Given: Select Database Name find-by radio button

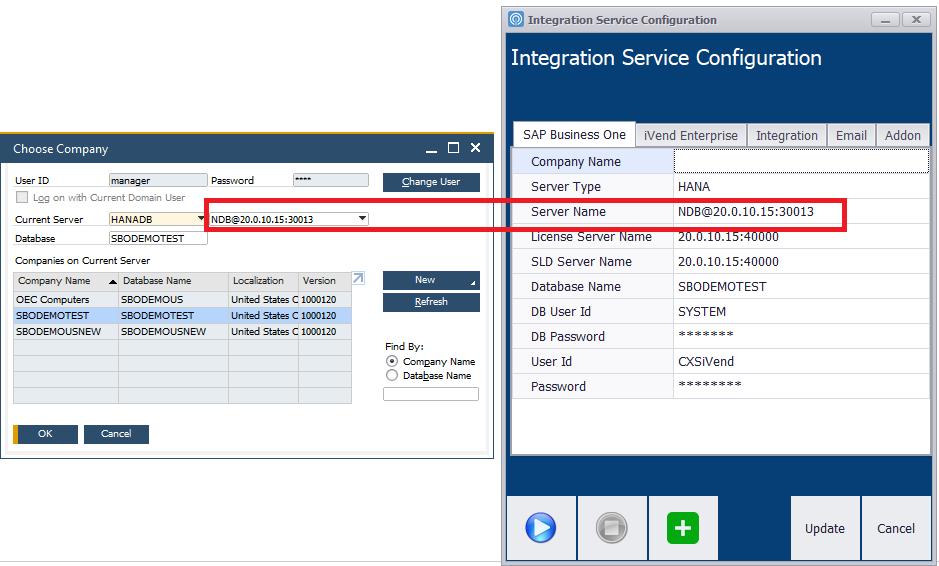Looking at the screenshot, I should (x=392, y=376).
